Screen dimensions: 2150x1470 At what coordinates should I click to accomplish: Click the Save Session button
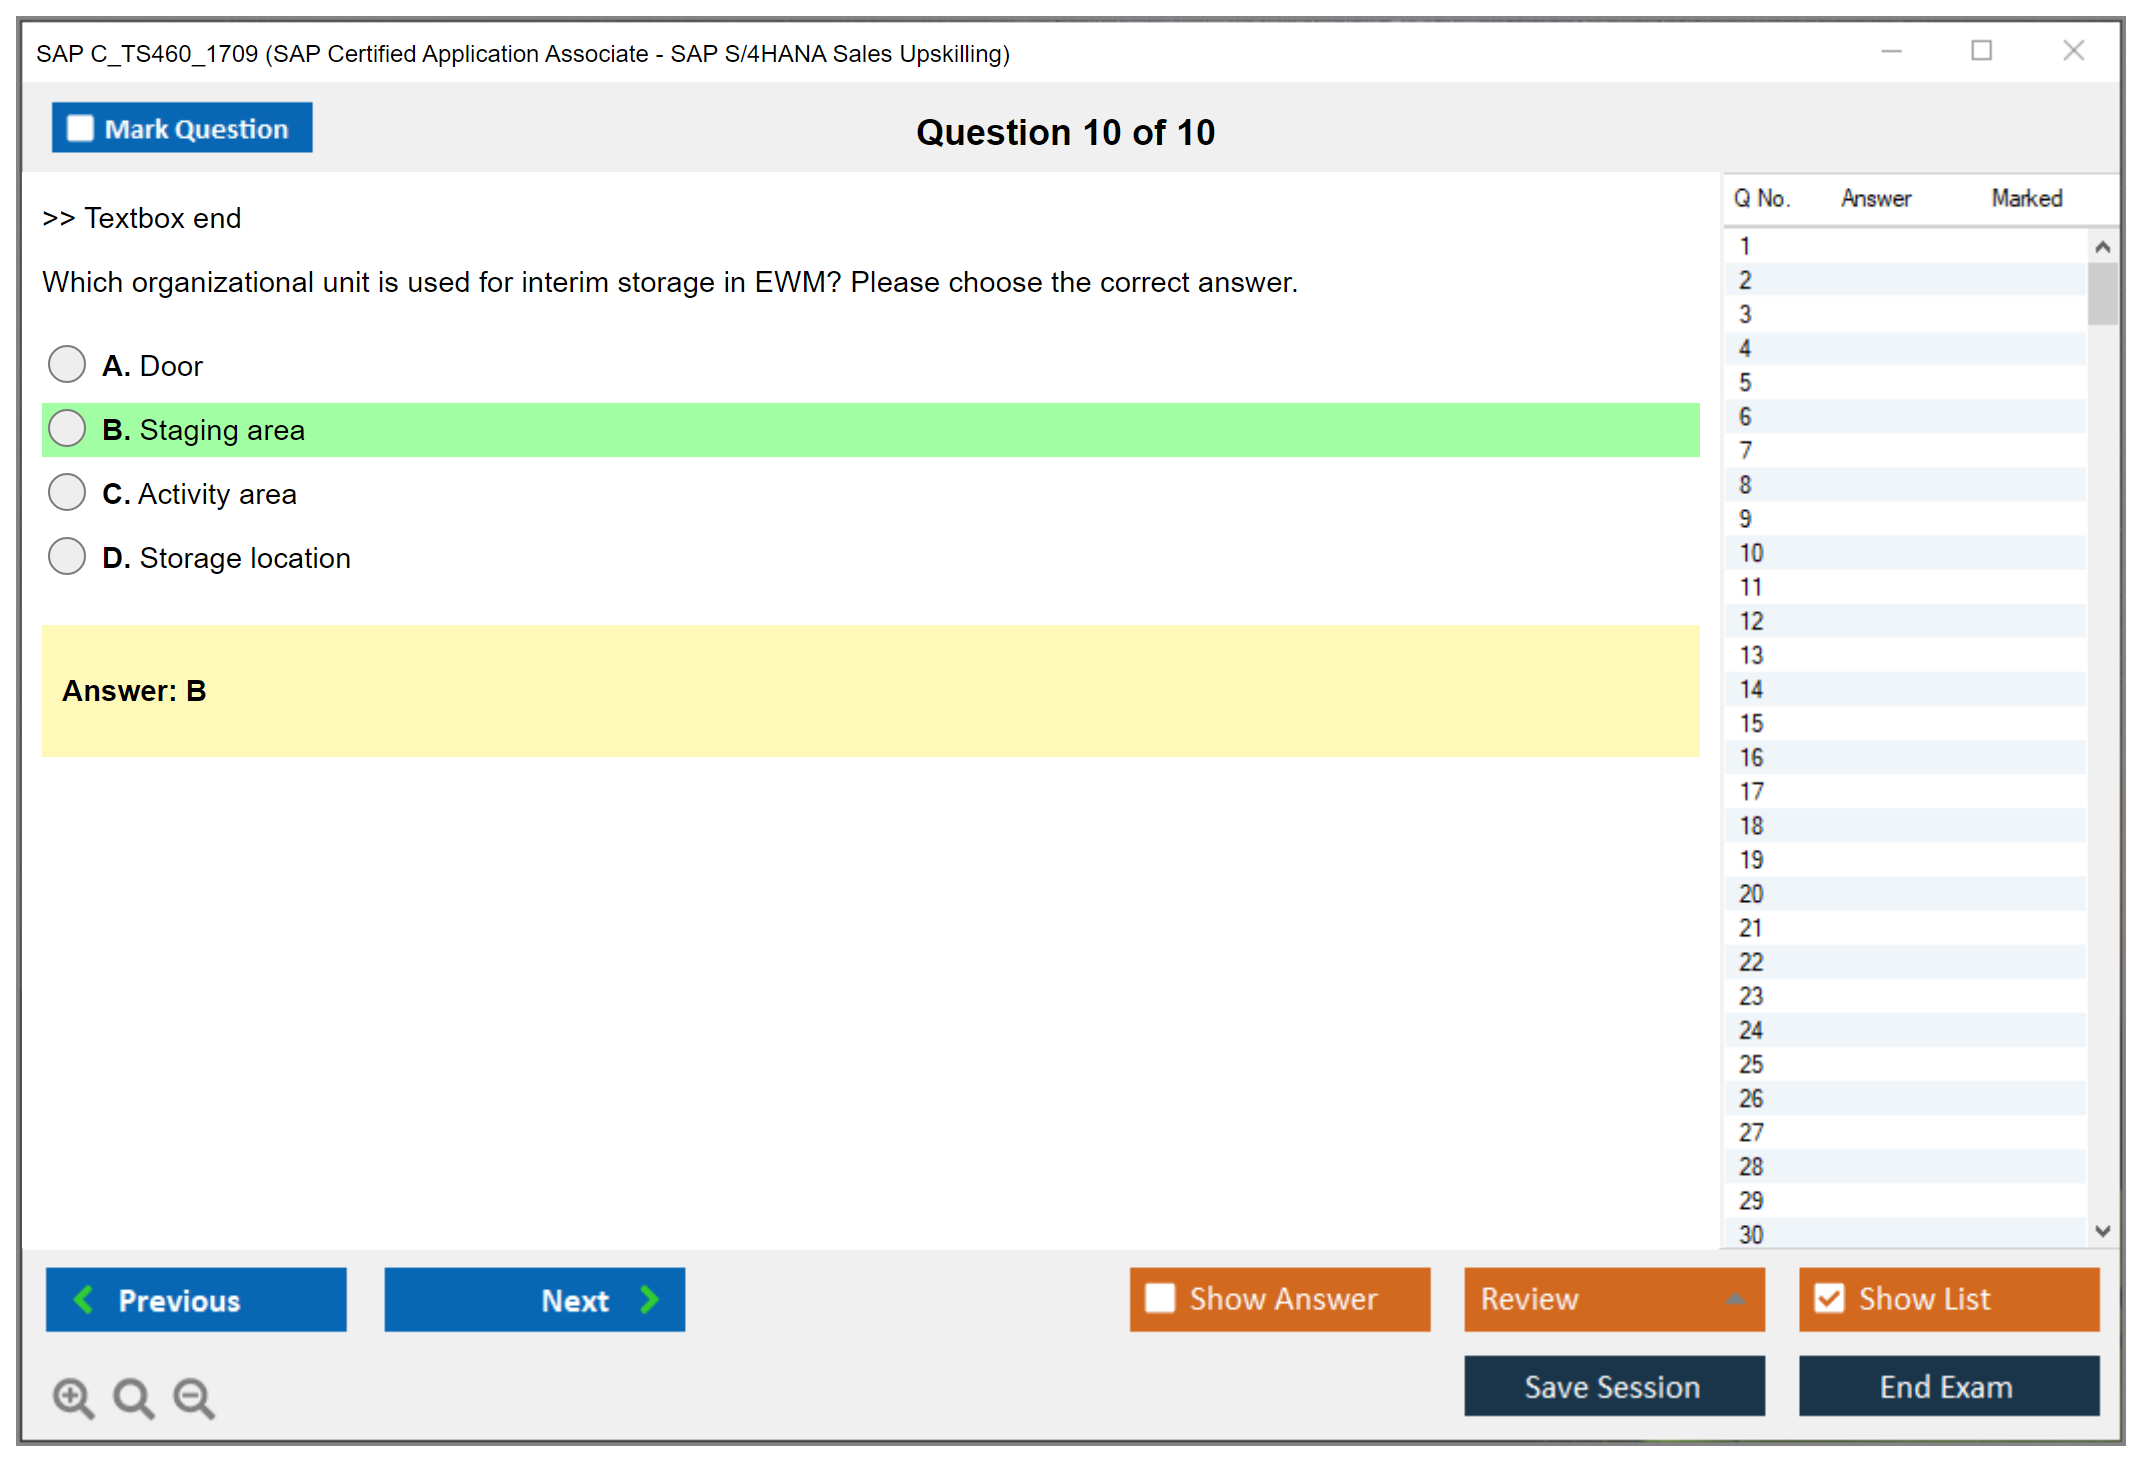click(x=1613, y=1386)
